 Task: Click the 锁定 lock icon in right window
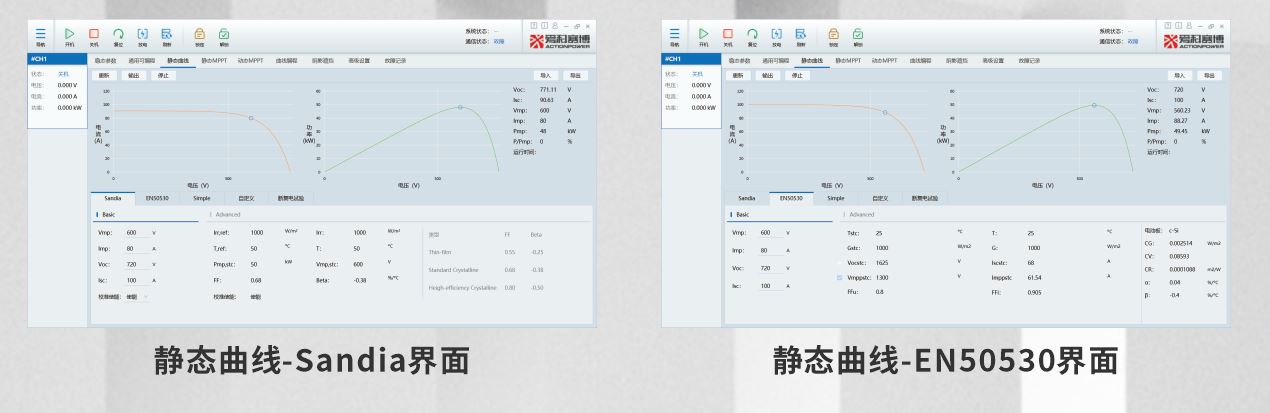tap(833, 34)
